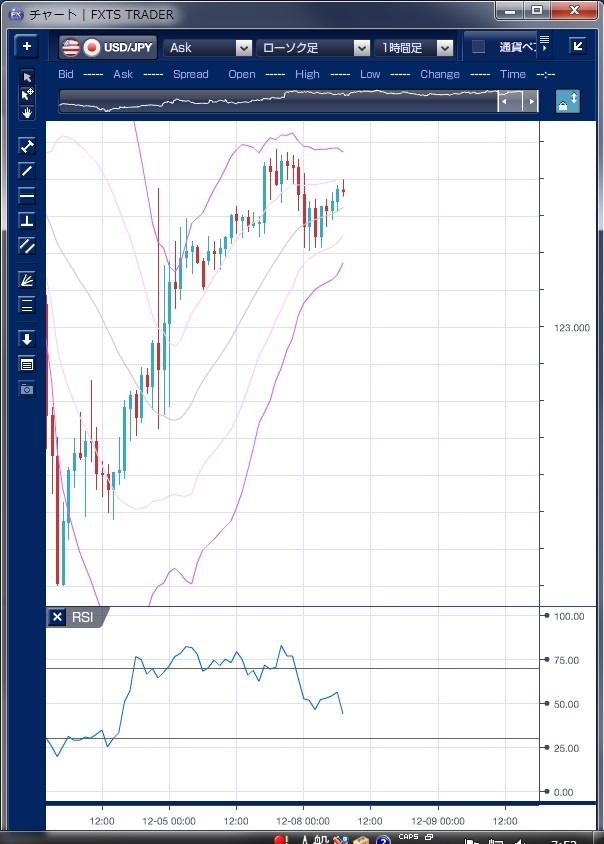604x844 pixels.
Task: Select the trend line drawing tool
Action: pyautogui.click(x=27, y=171)
